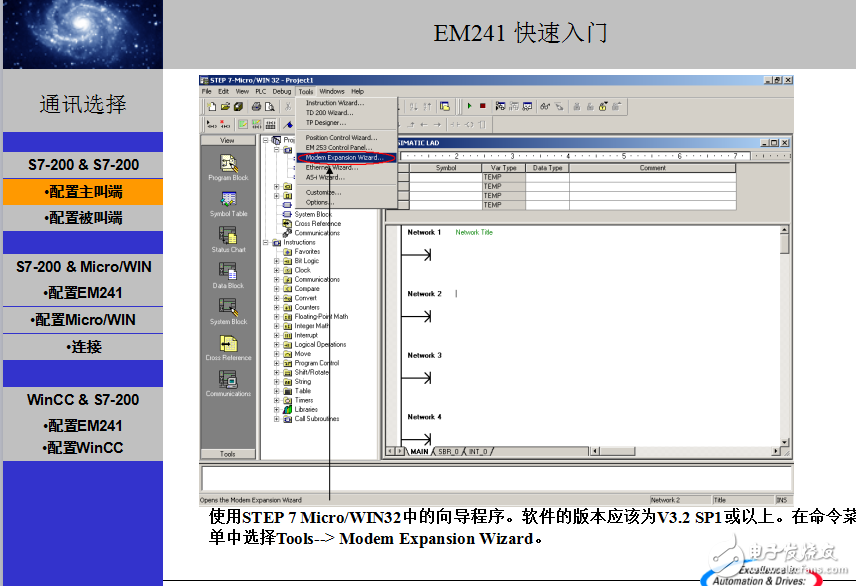Switch to SBR_0 tab

[x=448, y=452]
